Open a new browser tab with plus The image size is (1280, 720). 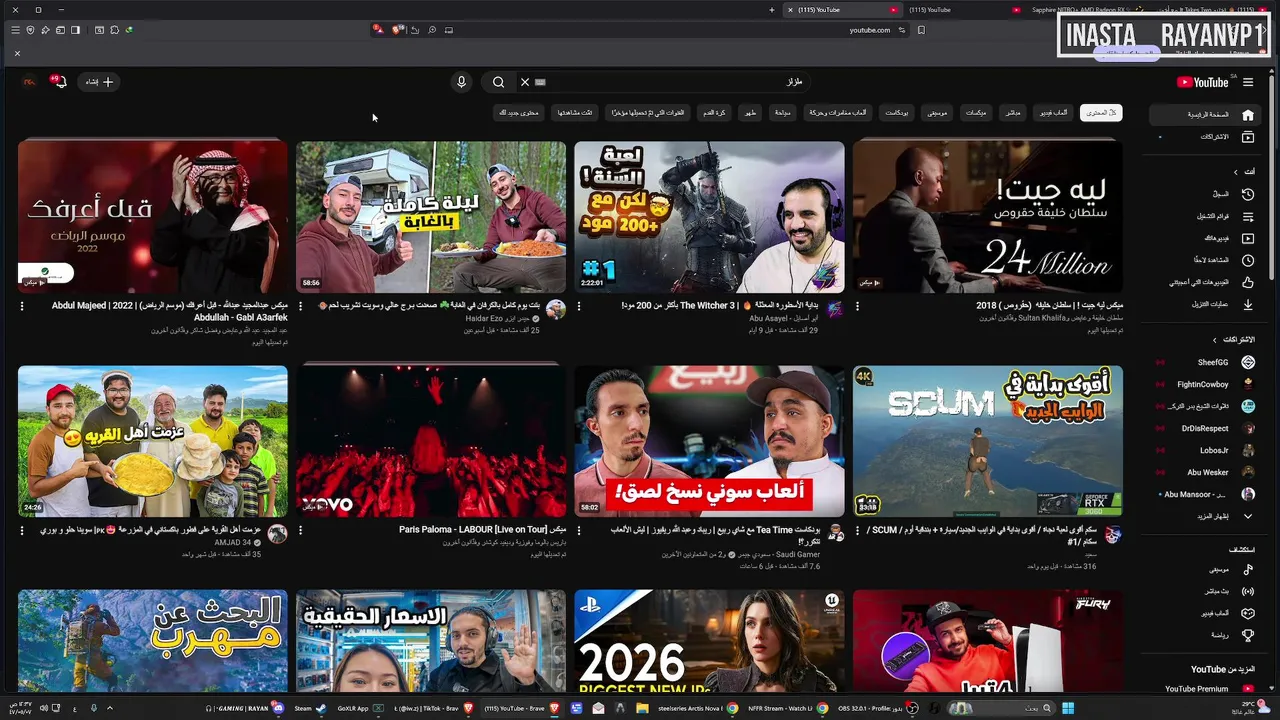point(771,10)
